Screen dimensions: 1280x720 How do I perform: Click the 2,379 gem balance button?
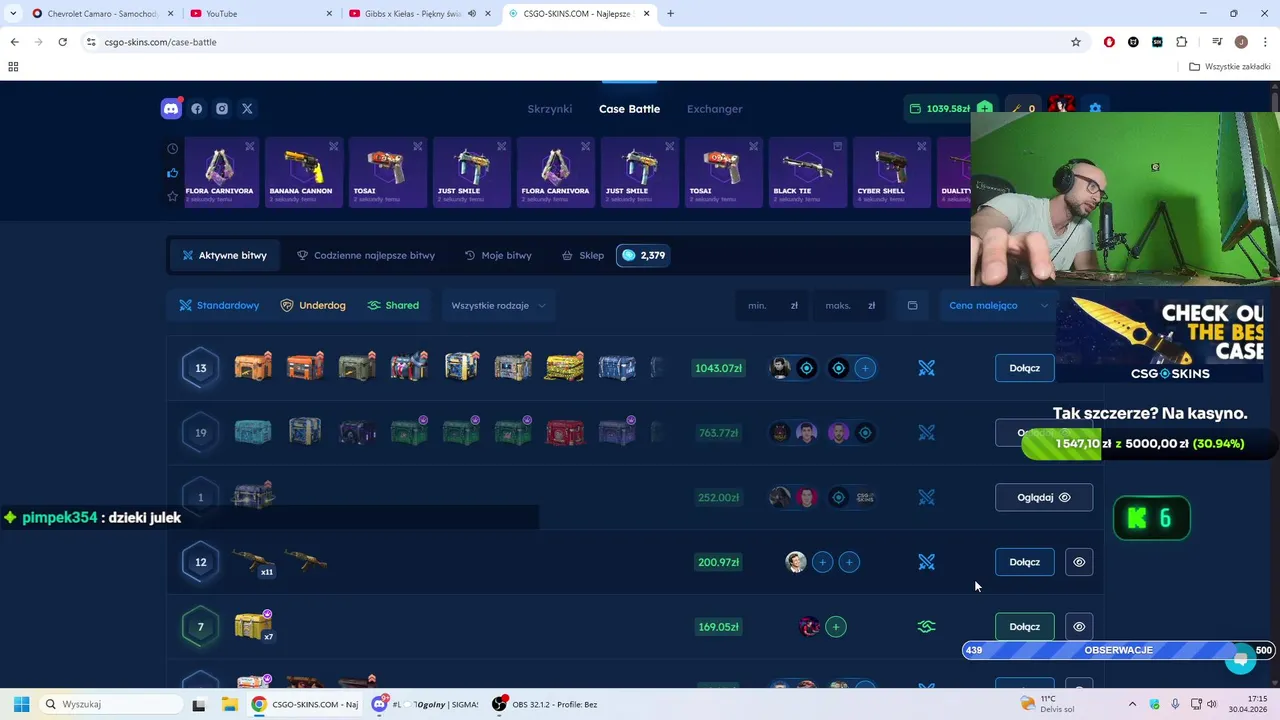coord(643,255)
